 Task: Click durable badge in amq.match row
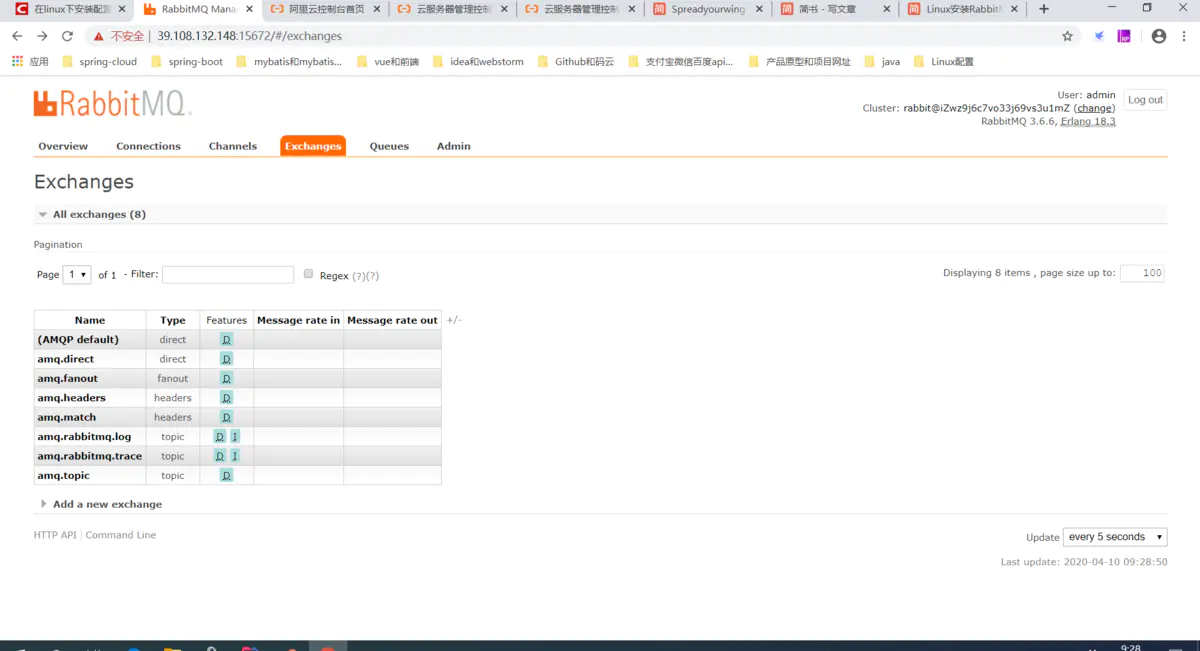click(x=227, y=417)
